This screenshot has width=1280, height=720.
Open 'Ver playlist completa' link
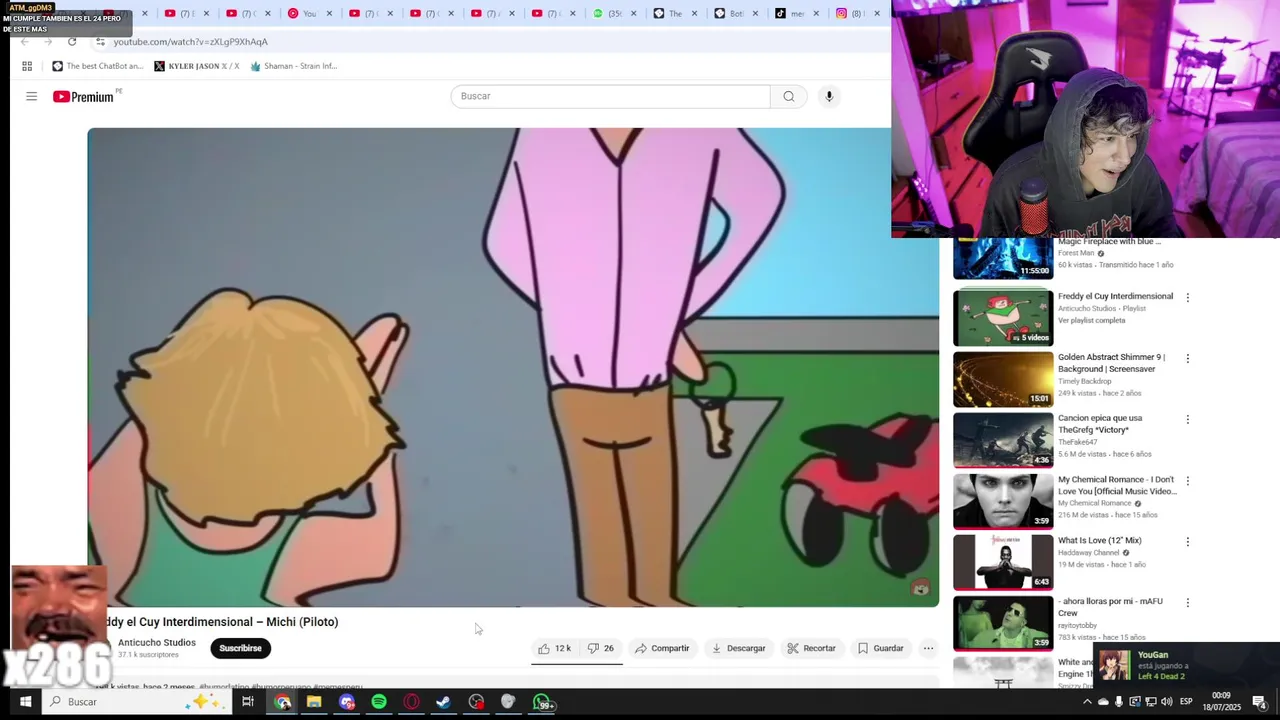coord(1091,320)
